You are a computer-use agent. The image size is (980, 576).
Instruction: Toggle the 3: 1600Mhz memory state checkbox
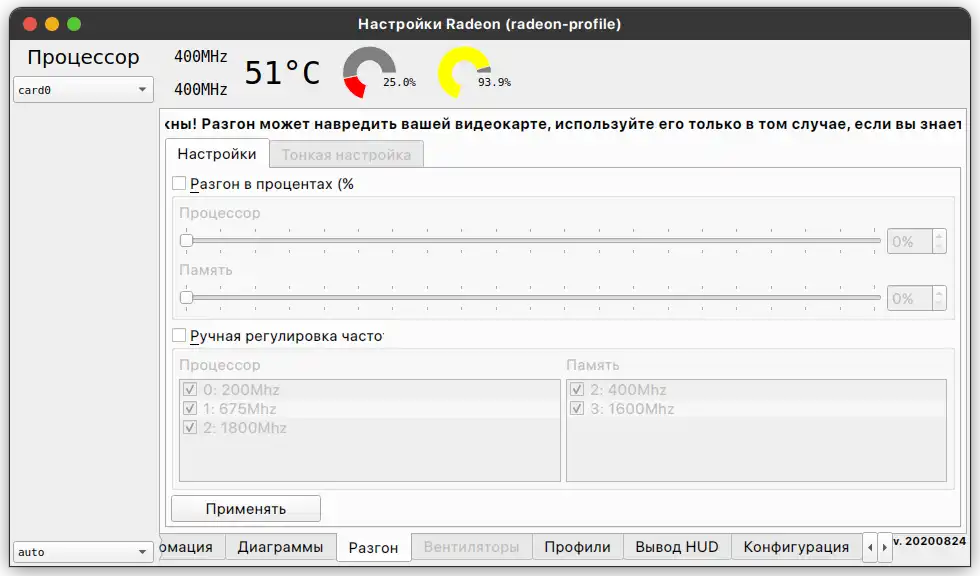[577, 409]
